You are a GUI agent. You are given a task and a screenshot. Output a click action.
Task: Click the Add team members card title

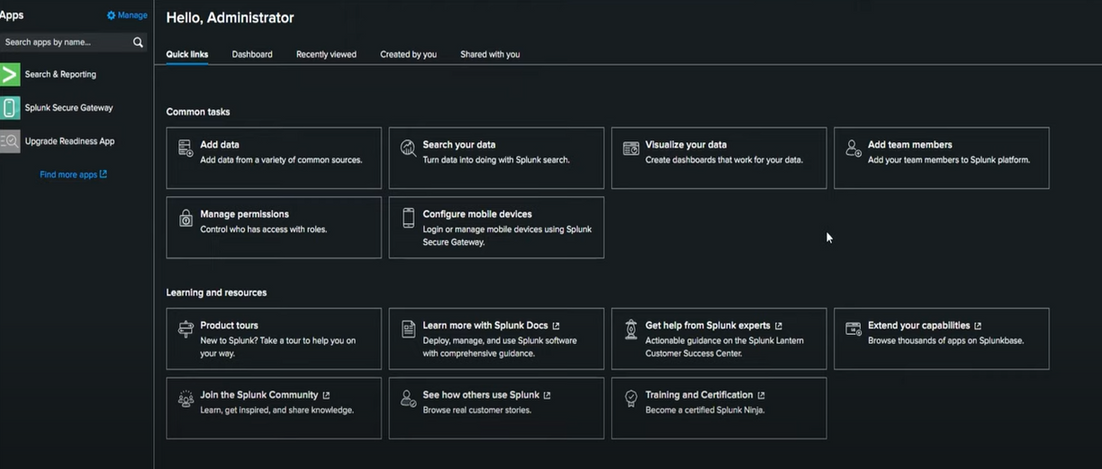[x=910, y=145]
